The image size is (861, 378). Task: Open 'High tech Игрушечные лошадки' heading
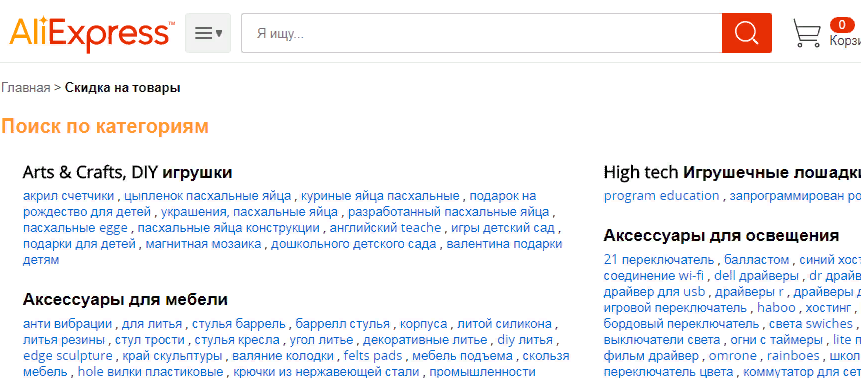tap(732, 173)
